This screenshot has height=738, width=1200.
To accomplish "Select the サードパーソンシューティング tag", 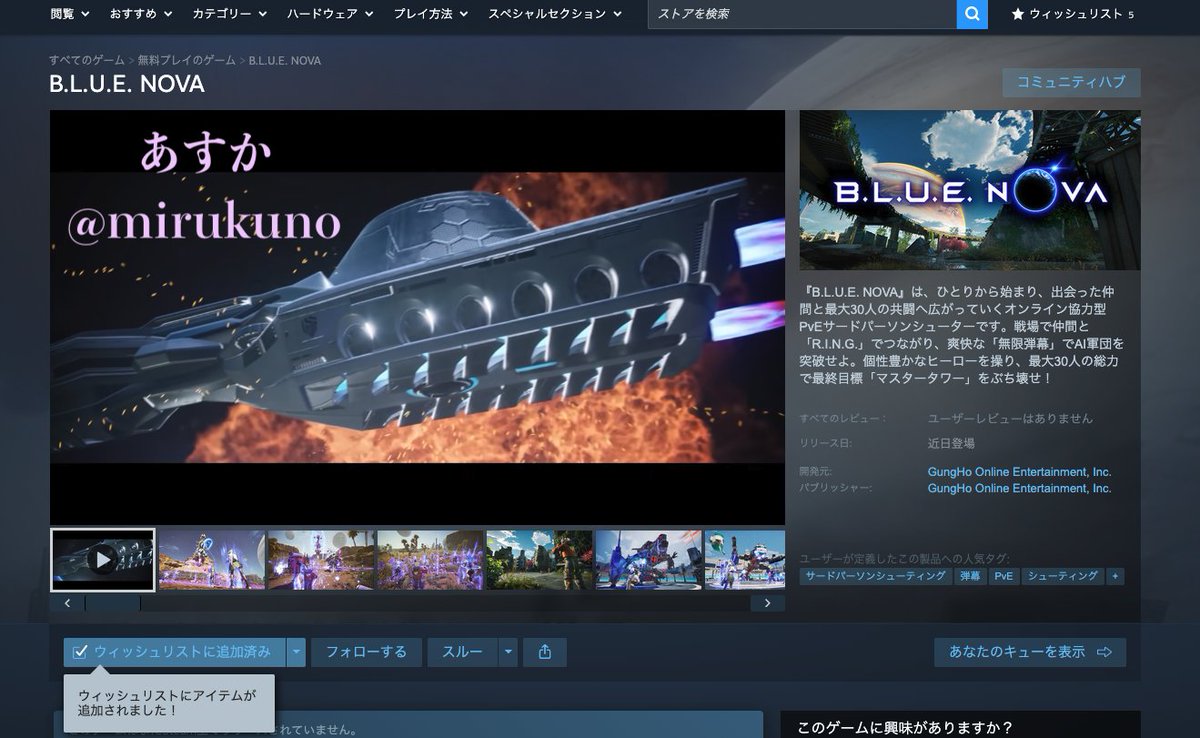I will 875,577.
